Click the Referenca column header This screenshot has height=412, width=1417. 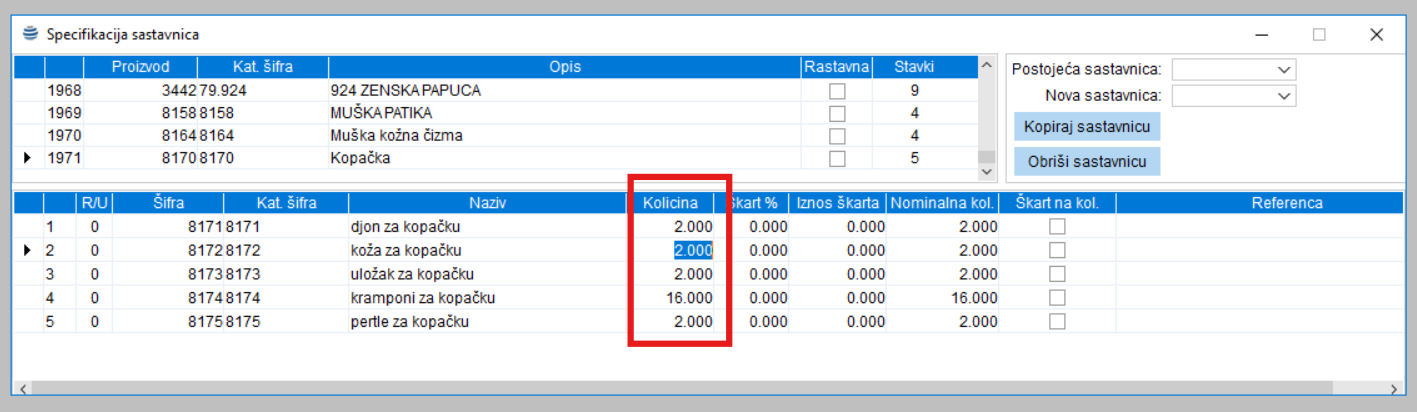[1286, 203]
